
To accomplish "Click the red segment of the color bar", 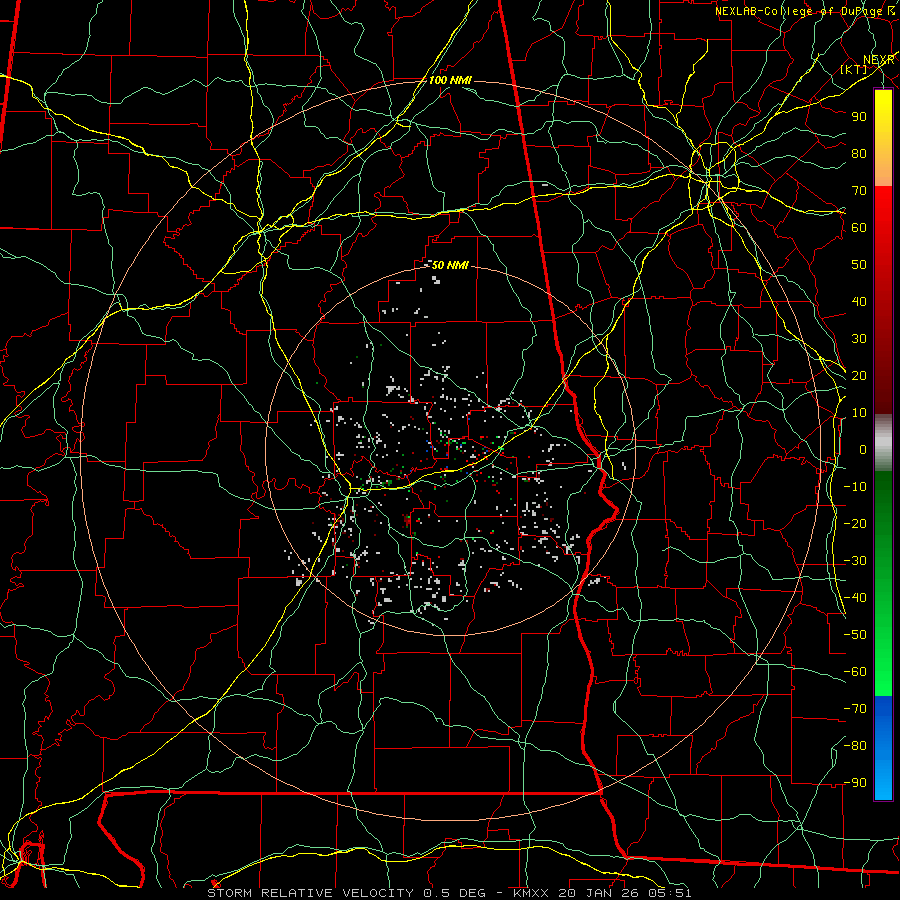I will pos(883,300).
